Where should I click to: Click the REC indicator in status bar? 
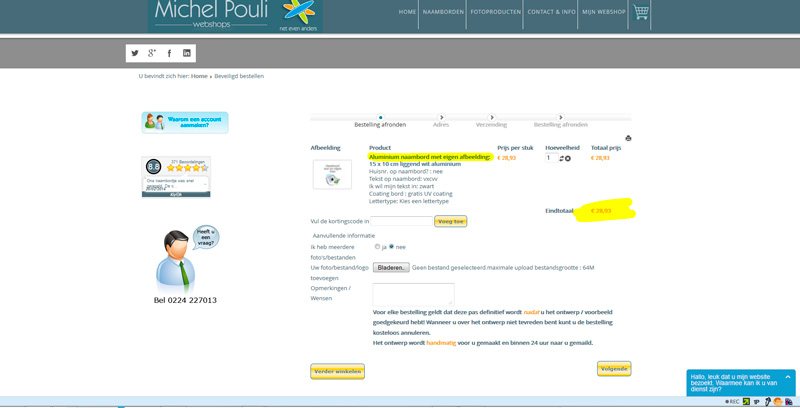click(732, 402)
